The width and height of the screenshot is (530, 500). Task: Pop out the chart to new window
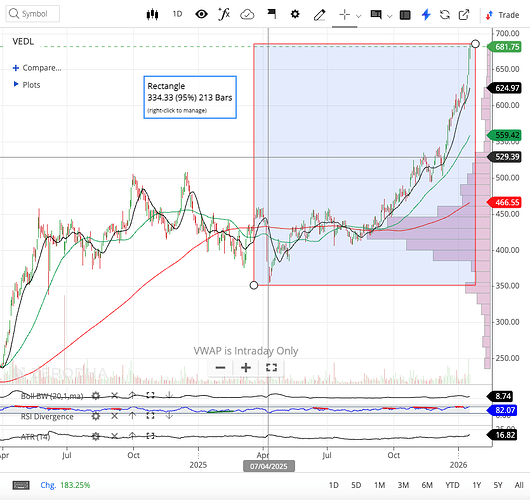click(464, 15)
